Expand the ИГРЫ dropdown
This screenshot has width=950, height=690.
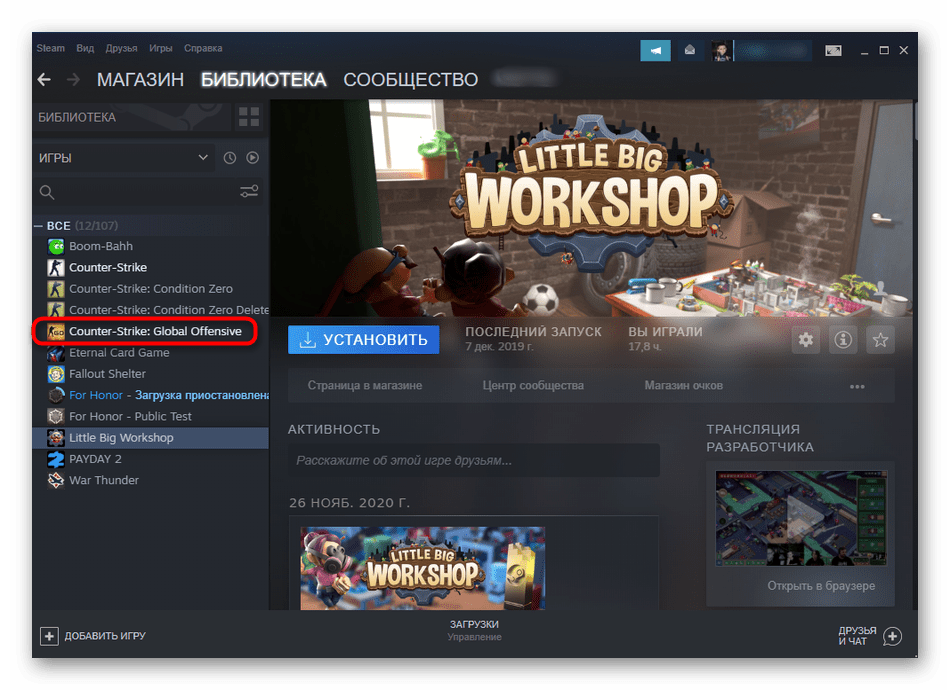click(x=203, y=158)
